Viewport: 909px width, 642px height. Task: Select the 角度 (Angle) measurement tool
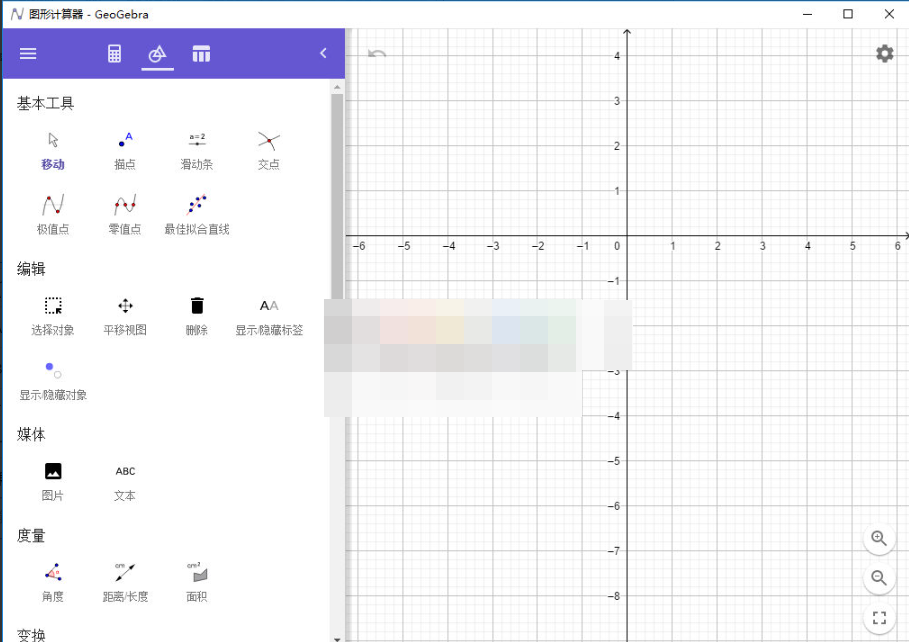point(51,578)
